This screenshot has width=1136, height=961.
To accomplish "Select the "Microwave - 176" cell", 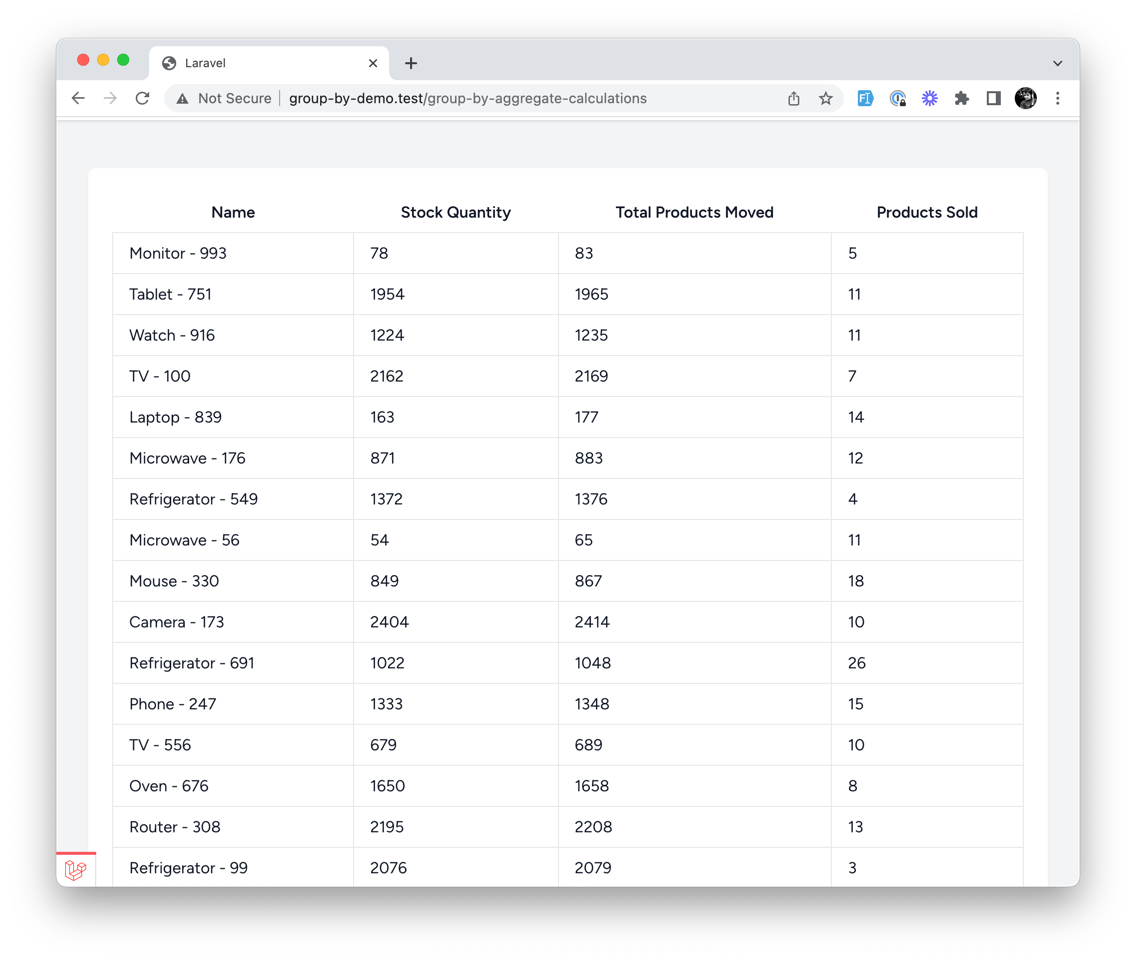I will [x=233, y=458].
